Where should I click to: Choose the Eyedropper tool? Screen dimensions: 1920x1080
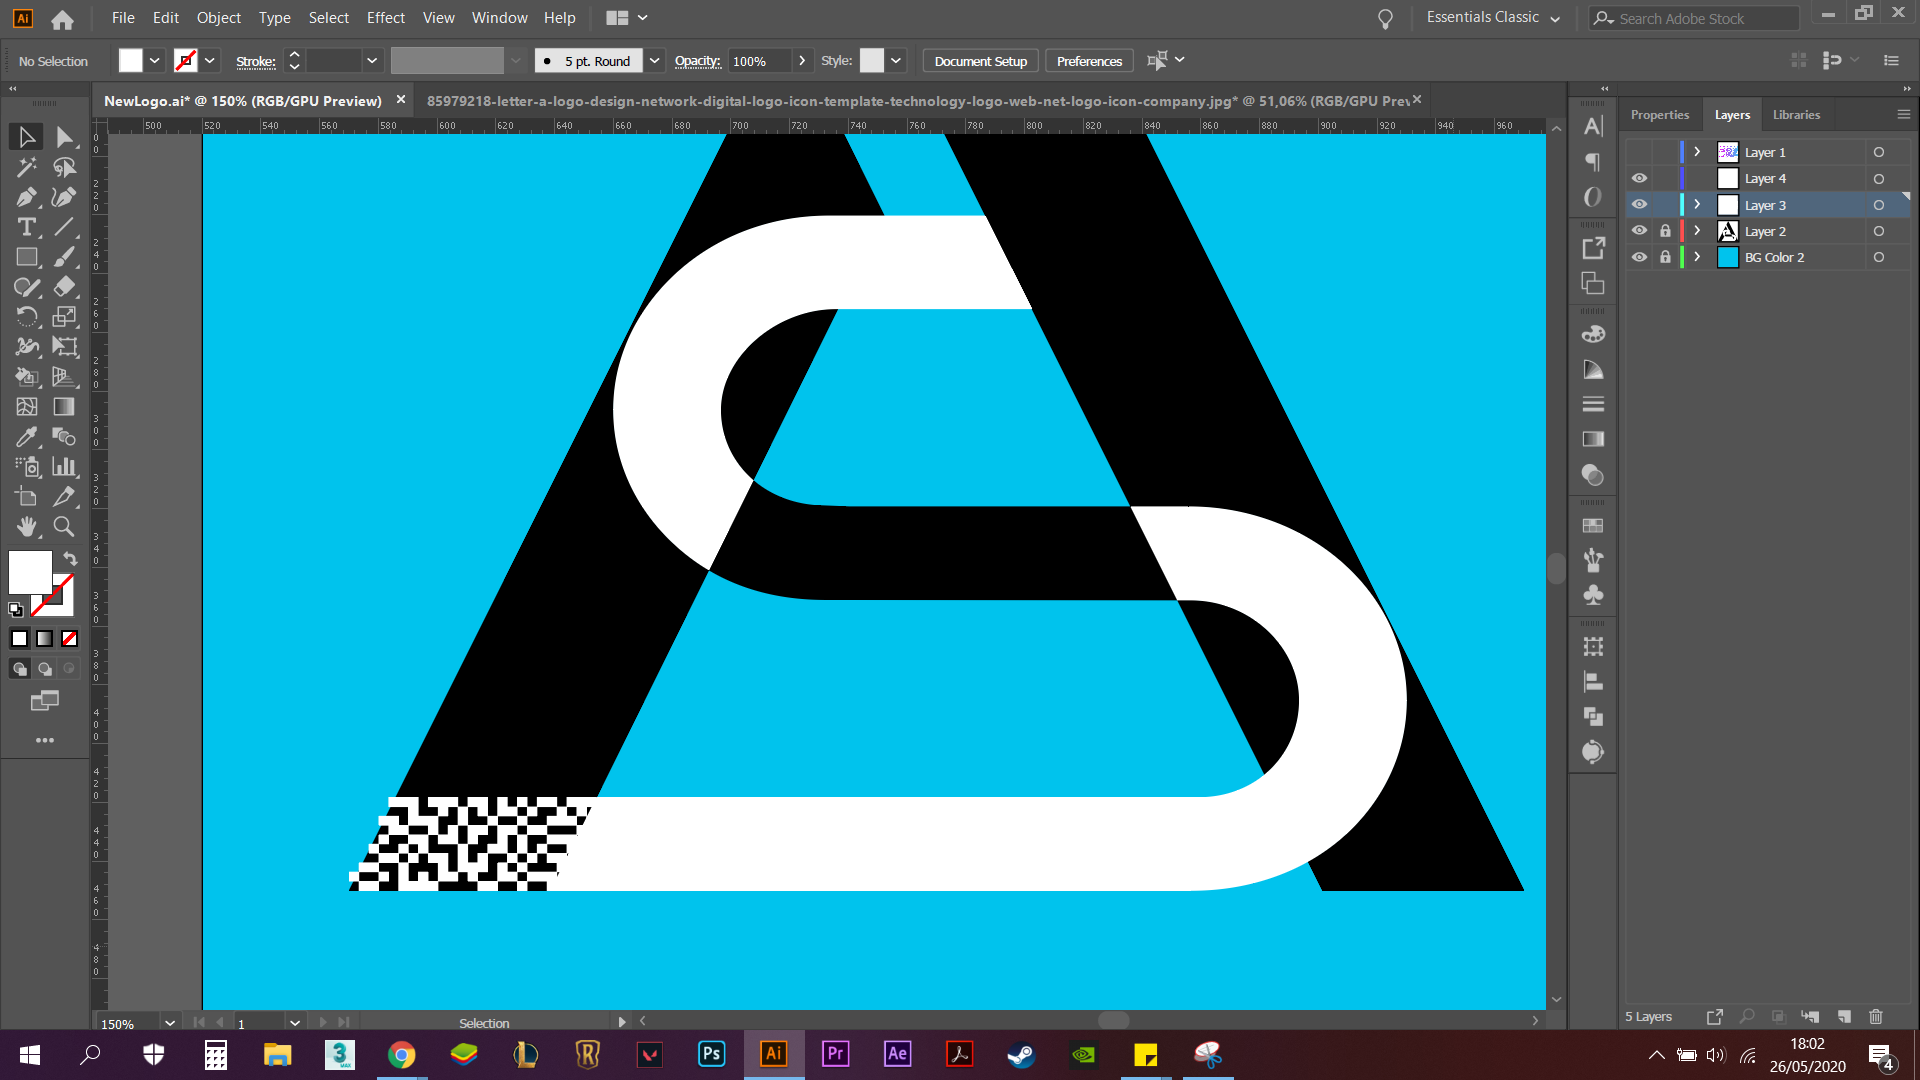coord(26,438)
